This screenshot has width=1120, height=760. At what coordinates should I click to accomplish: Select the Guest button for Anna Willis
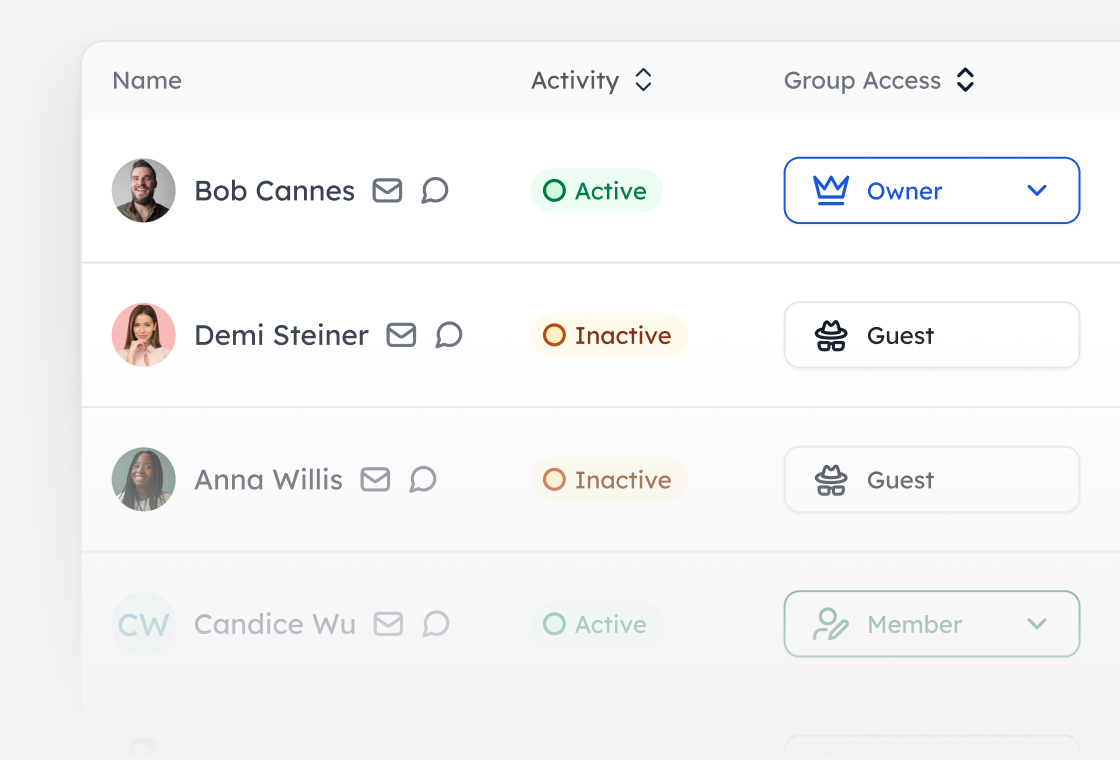point(931,479)
